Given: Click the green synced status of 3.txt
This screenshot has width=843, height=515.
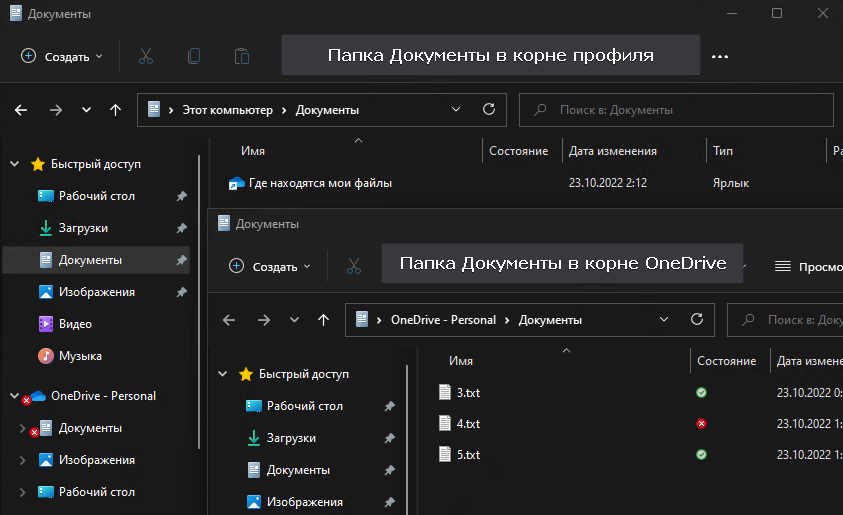Looking at the screenshot, I should (x=701, y=393).
